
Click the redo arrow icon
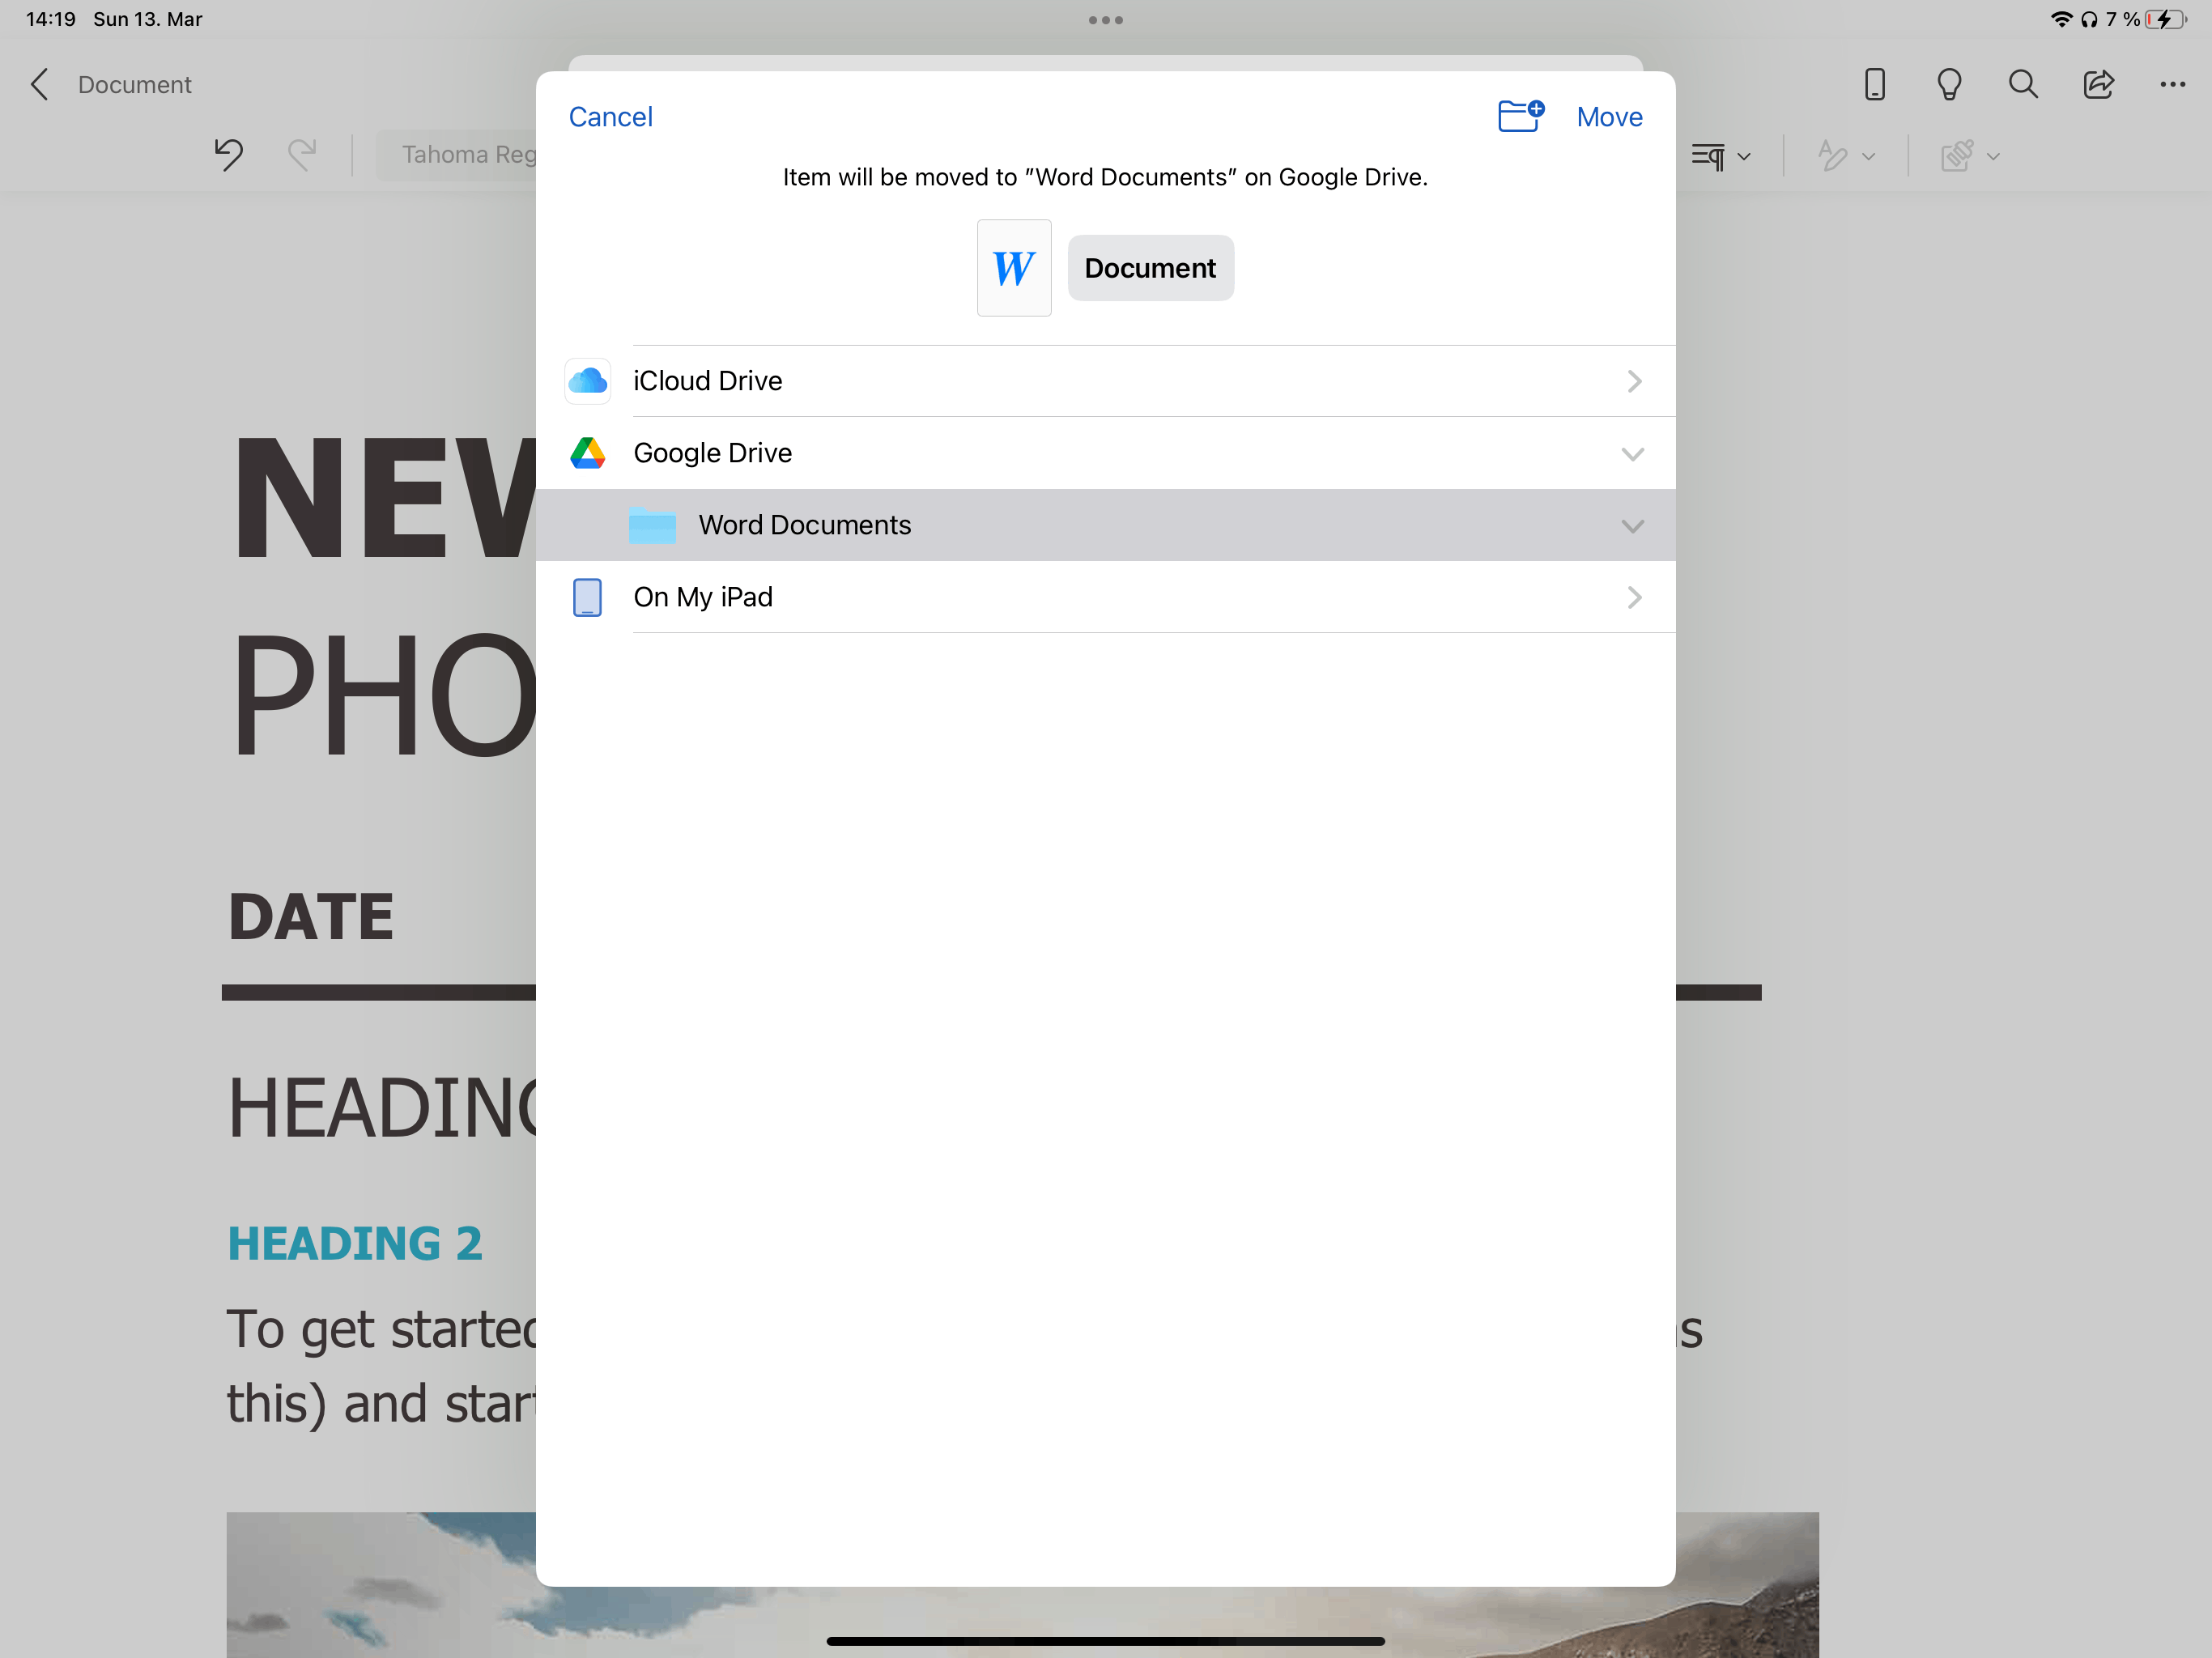pyautogui.click(x=301, y=154)
